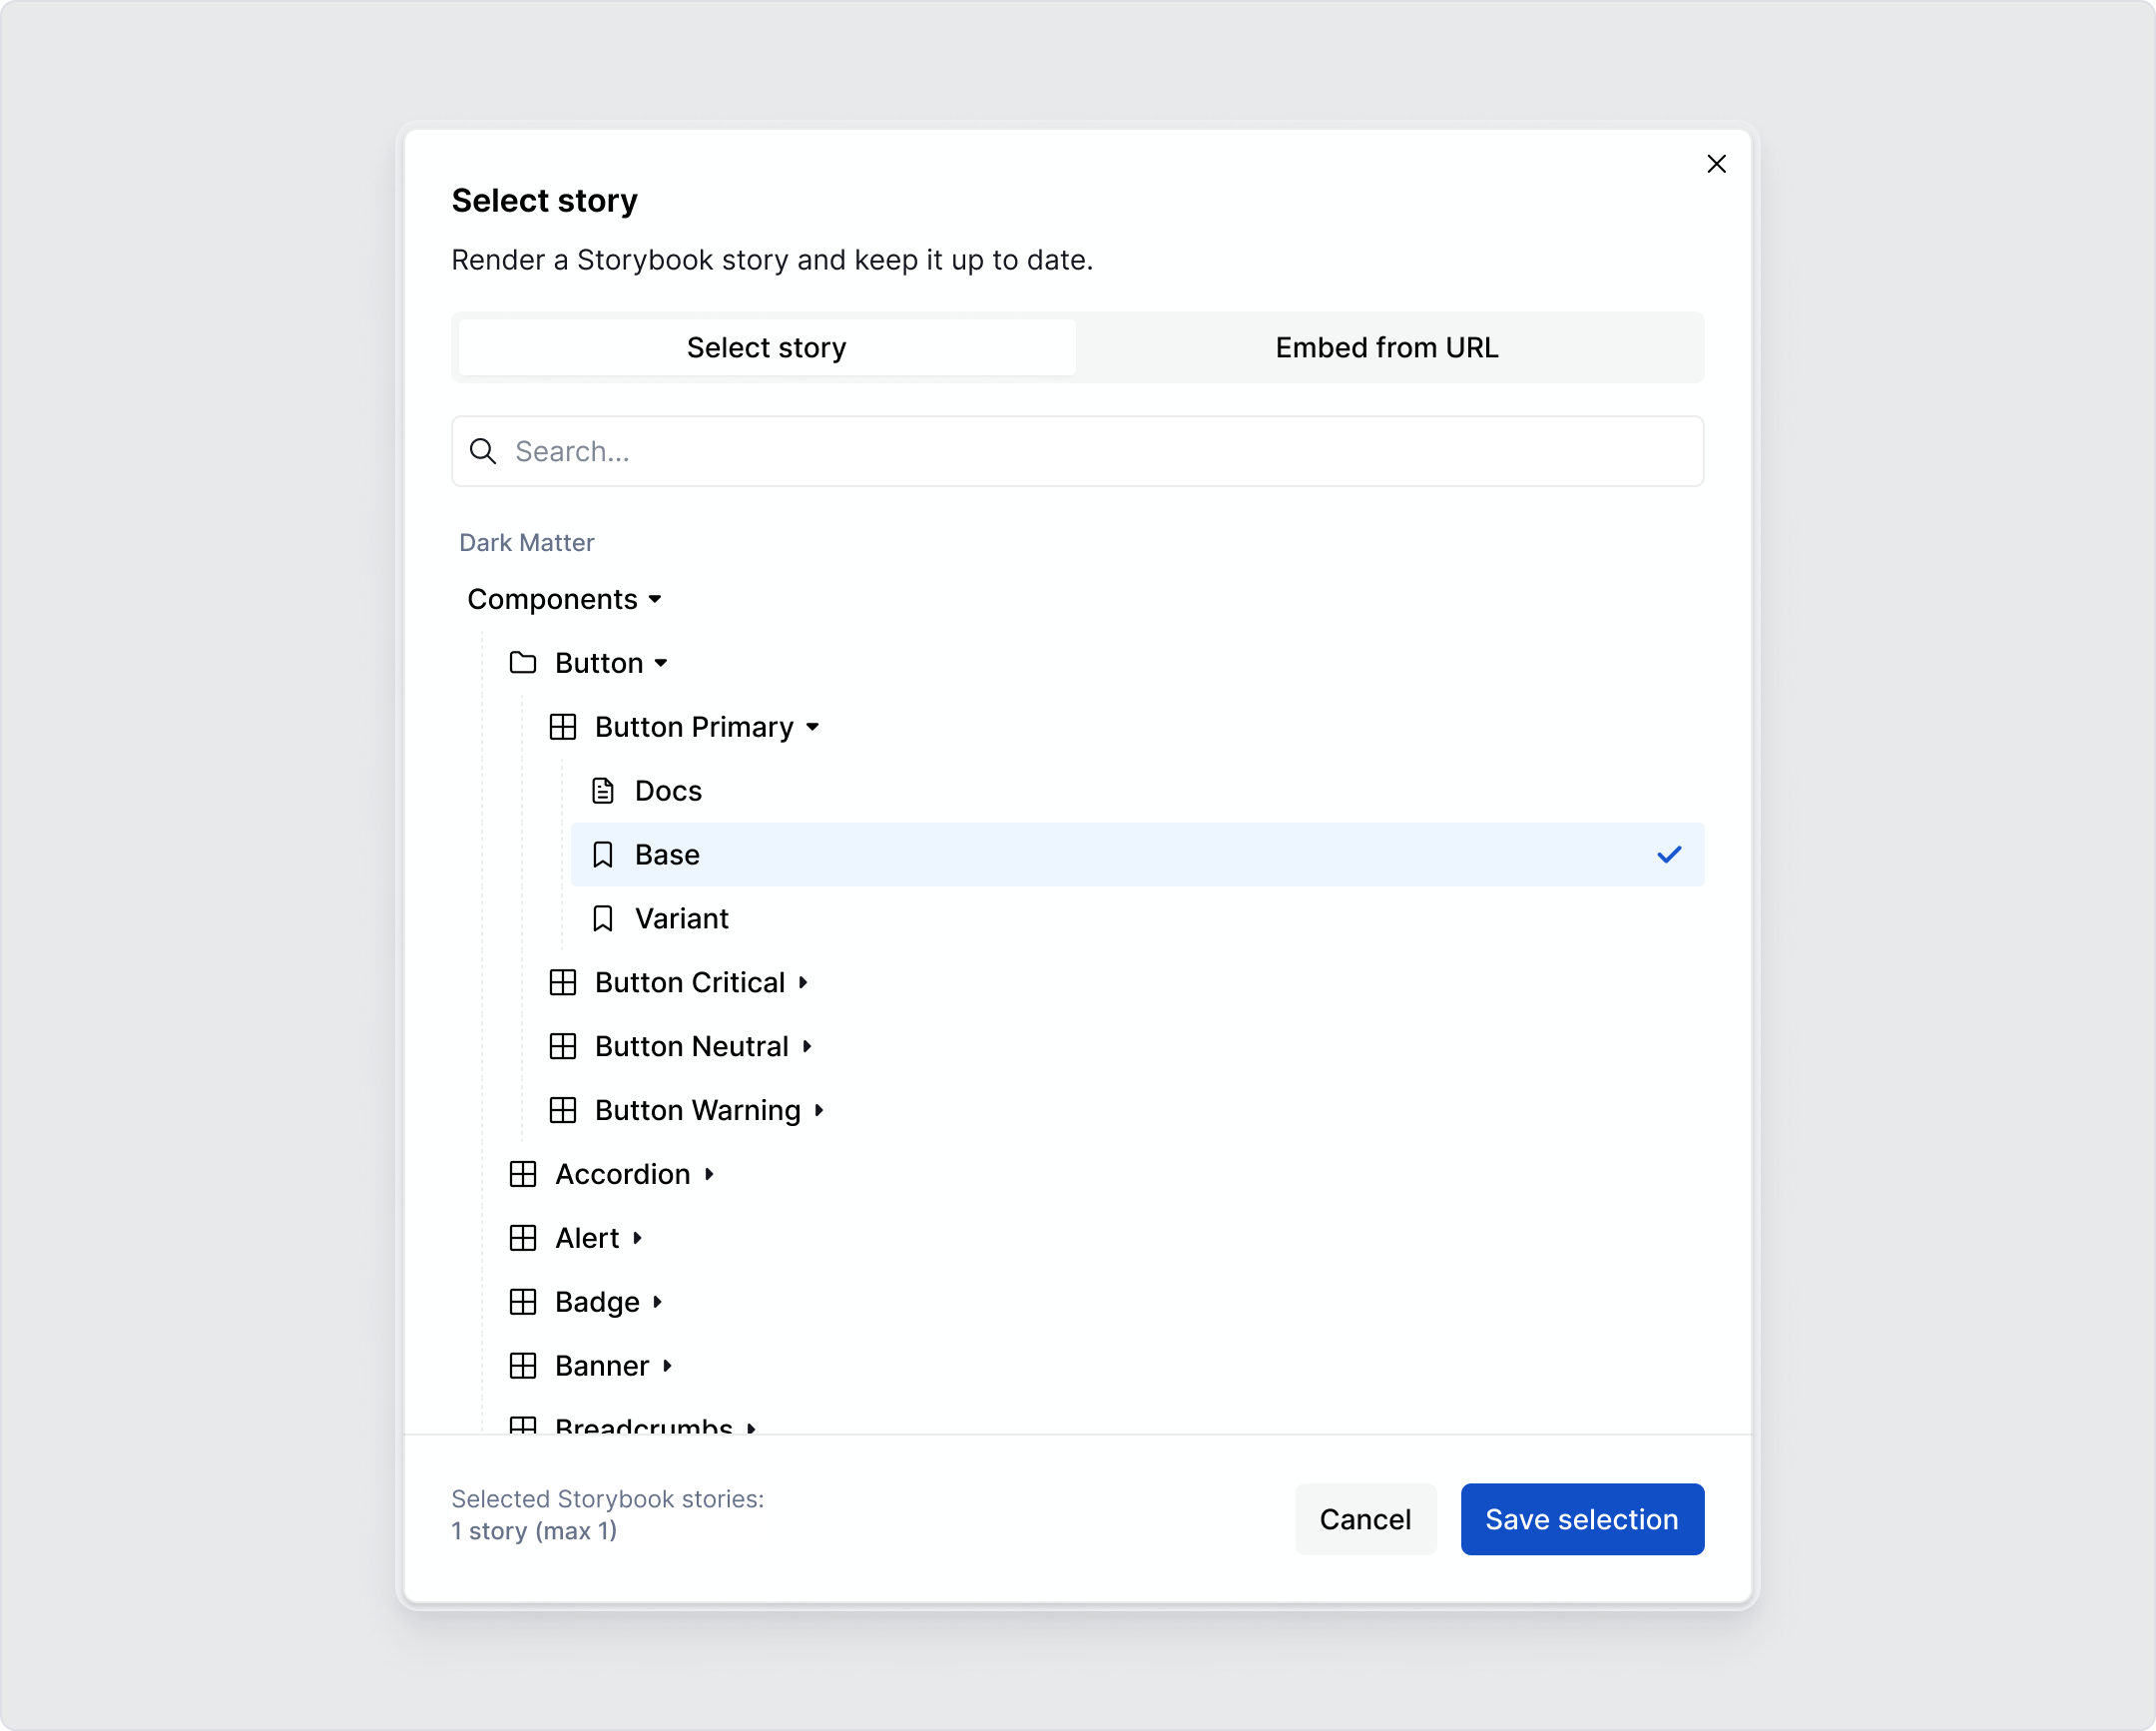Click the grid icon beside Badge

click(x=523, y=1301)
